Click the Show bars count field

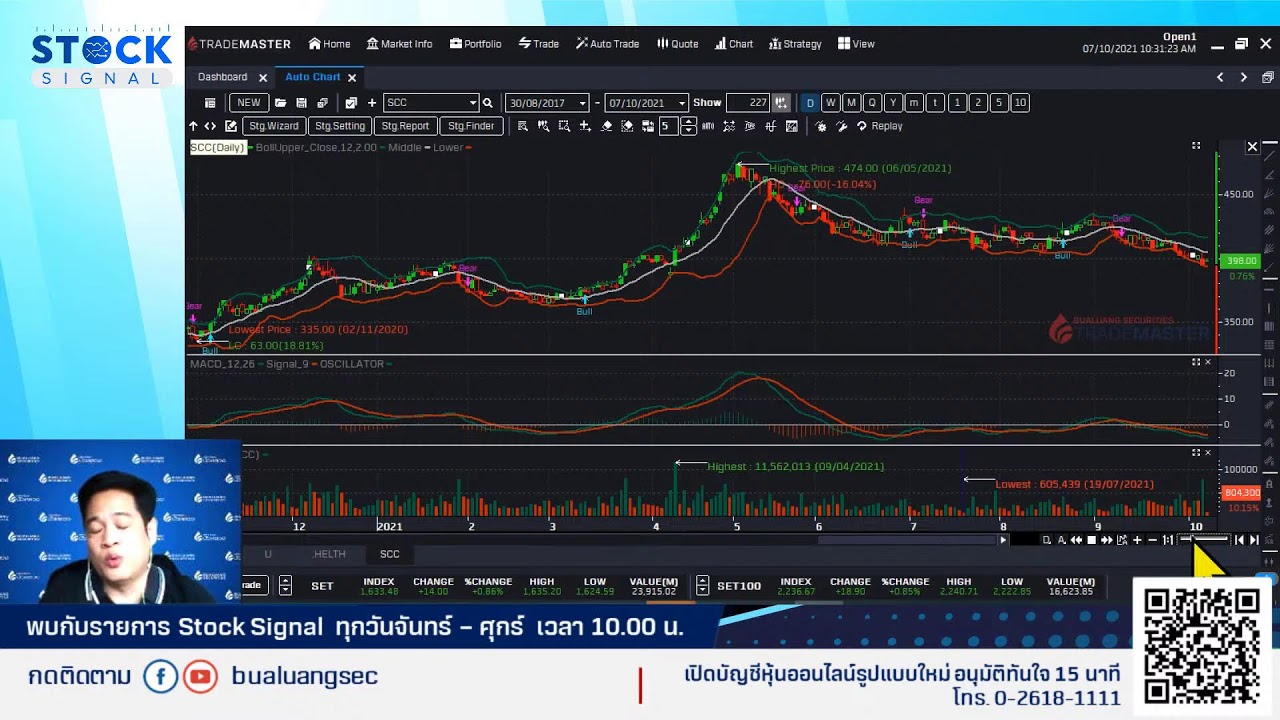[748, 103]
